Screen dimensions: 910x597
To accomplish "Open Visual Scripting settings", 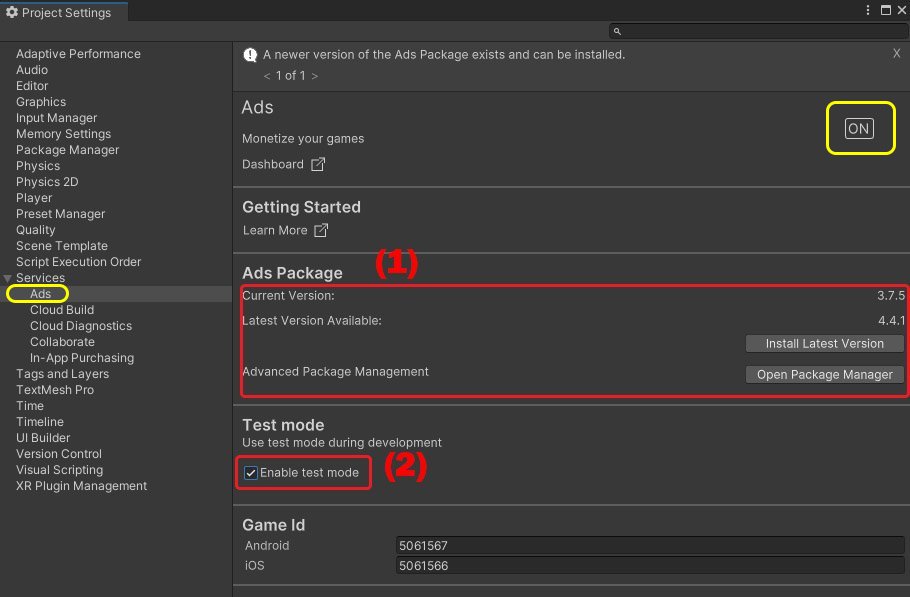I will [x=59, y=470].
